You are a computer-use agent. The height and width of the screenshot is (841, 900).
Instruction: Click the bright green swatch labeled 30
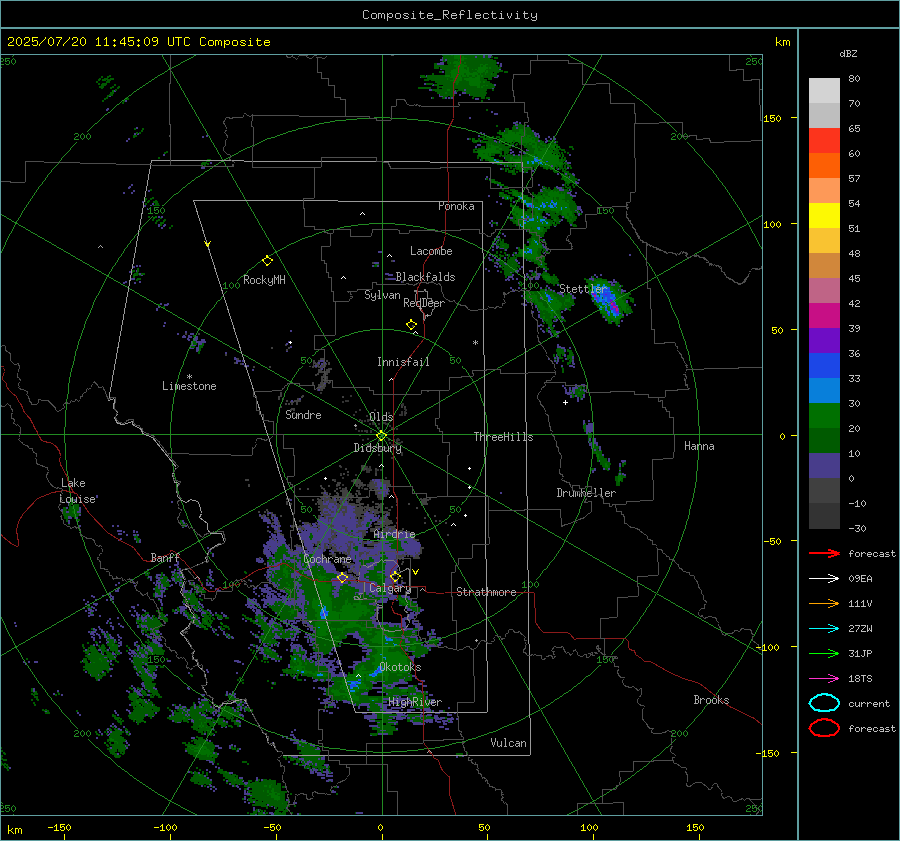pos(824,416)
